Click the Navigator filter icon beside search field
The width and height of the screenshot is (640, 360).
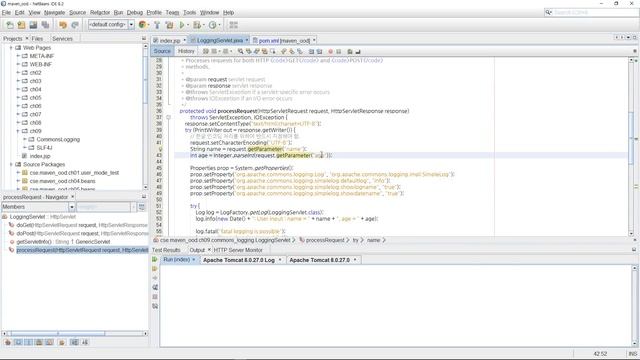[142, 207]
